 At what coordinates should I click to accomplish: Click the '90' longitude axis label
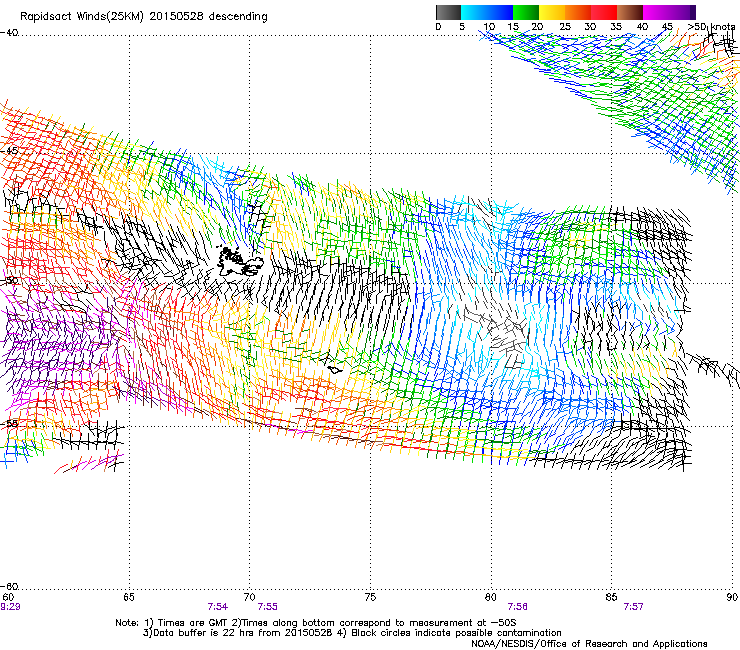[732, 597]
